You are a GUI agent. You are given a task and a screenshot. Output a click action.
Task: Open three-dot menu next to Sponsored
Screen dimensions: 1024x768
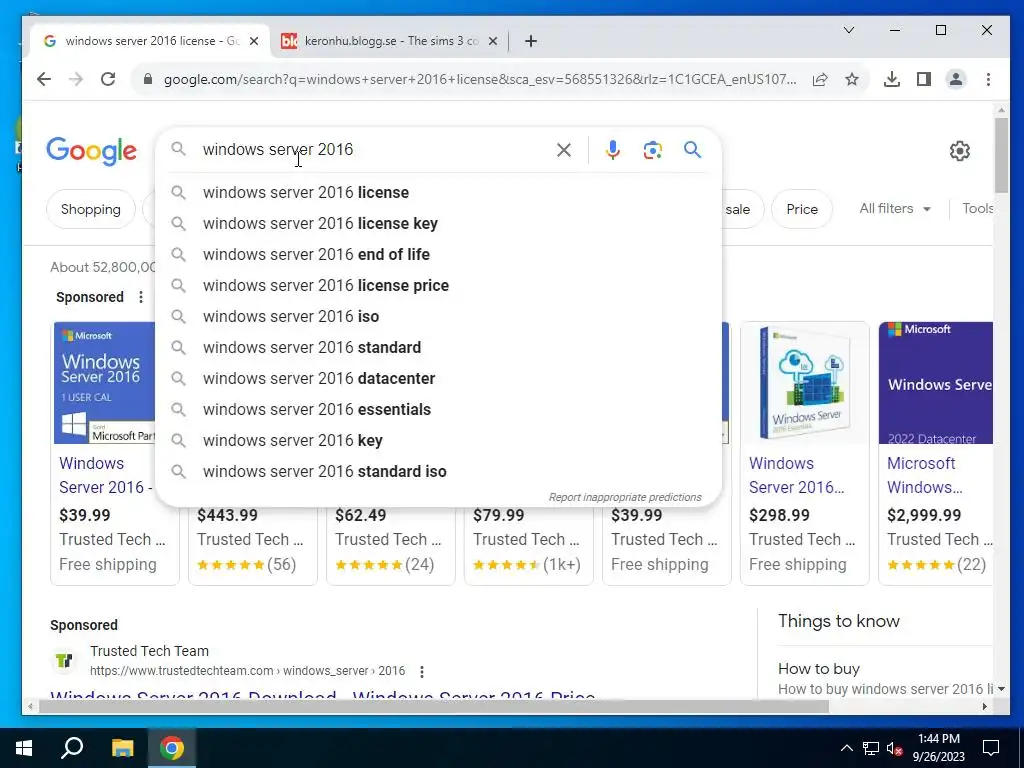tap(140, 297)
